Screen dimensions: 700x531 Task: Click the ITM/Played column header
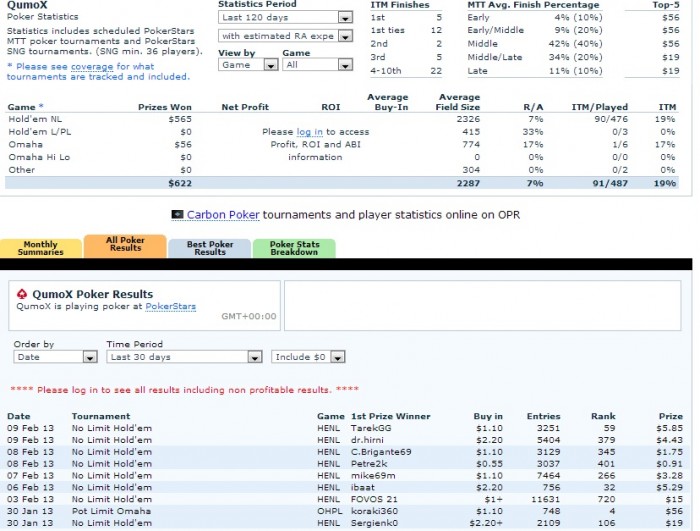pyautogui.click(x=600, y=107)
